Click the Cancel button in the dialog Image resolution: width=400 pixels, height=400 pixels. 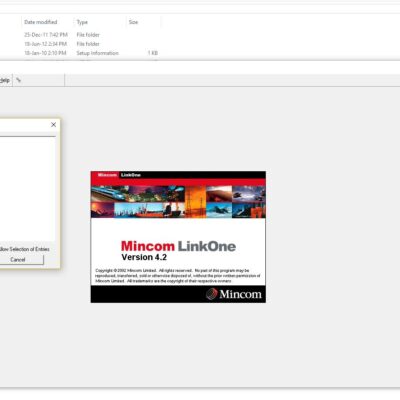(18, 260)
